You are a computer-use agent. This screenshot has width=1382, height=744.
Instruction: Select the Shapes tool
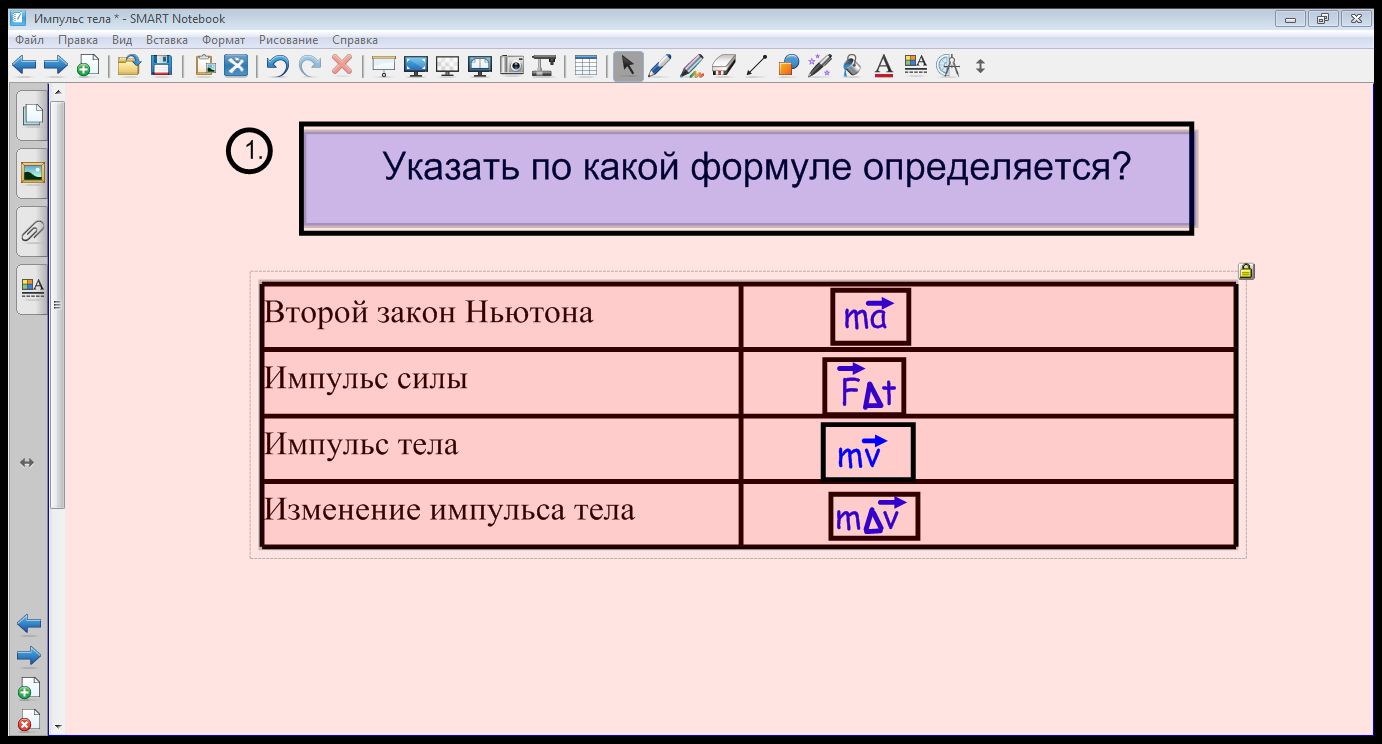point(788,66)
